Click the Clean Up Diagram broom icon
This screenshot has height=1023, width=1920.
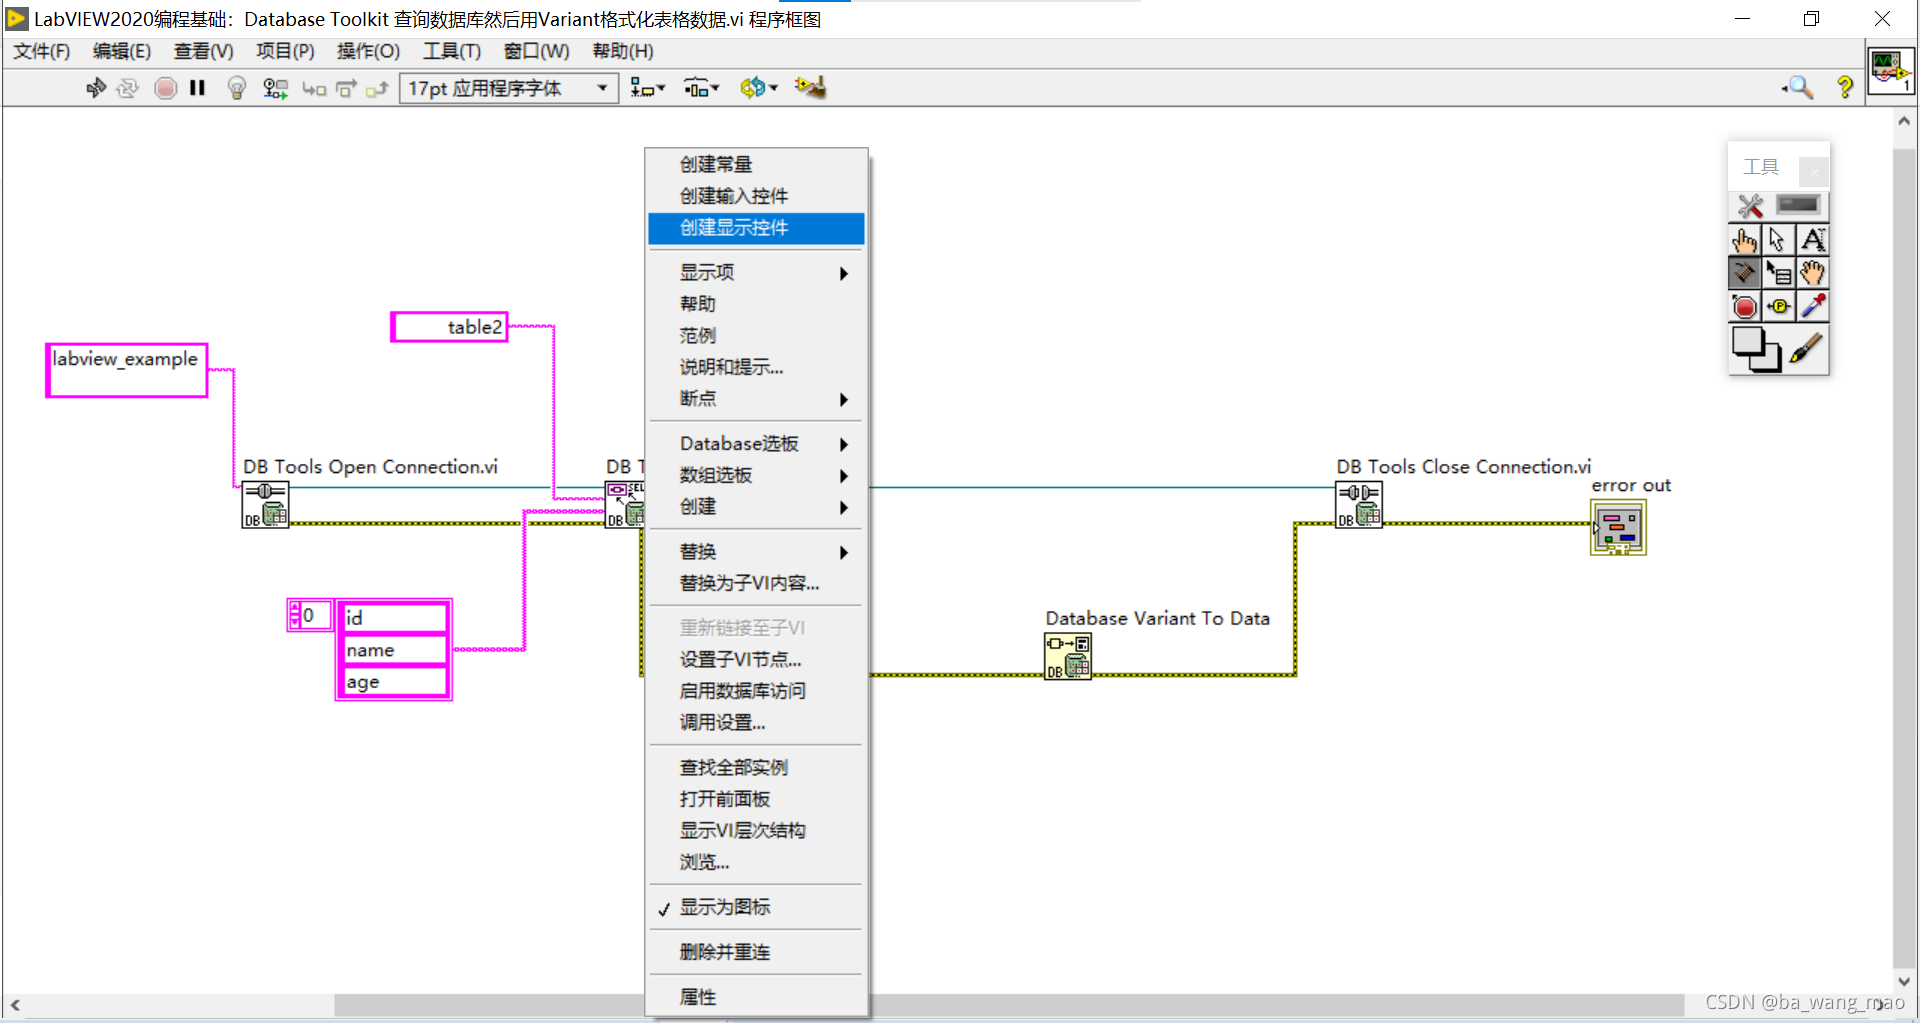point(810,88)
